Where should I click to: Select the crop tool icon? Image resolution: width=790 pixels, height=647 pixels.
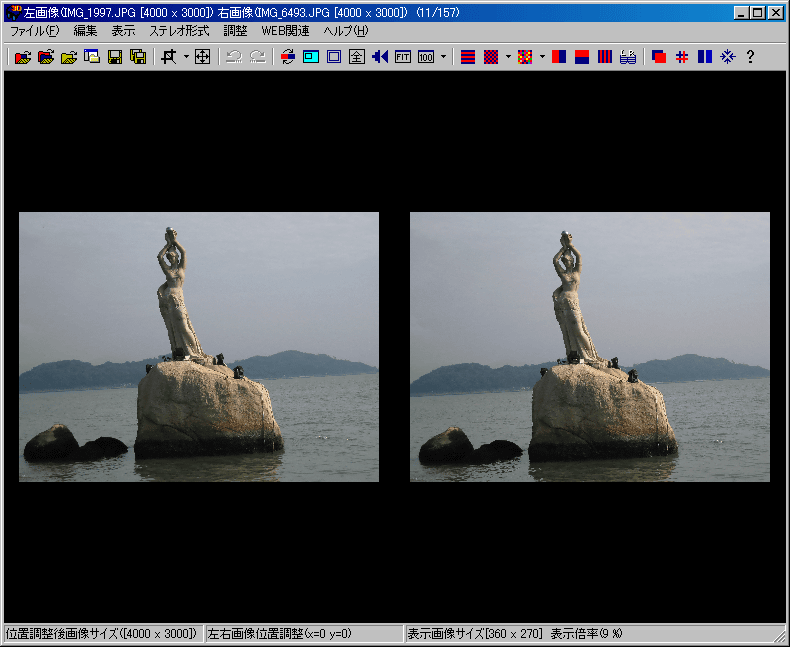(x=169, y=56)
